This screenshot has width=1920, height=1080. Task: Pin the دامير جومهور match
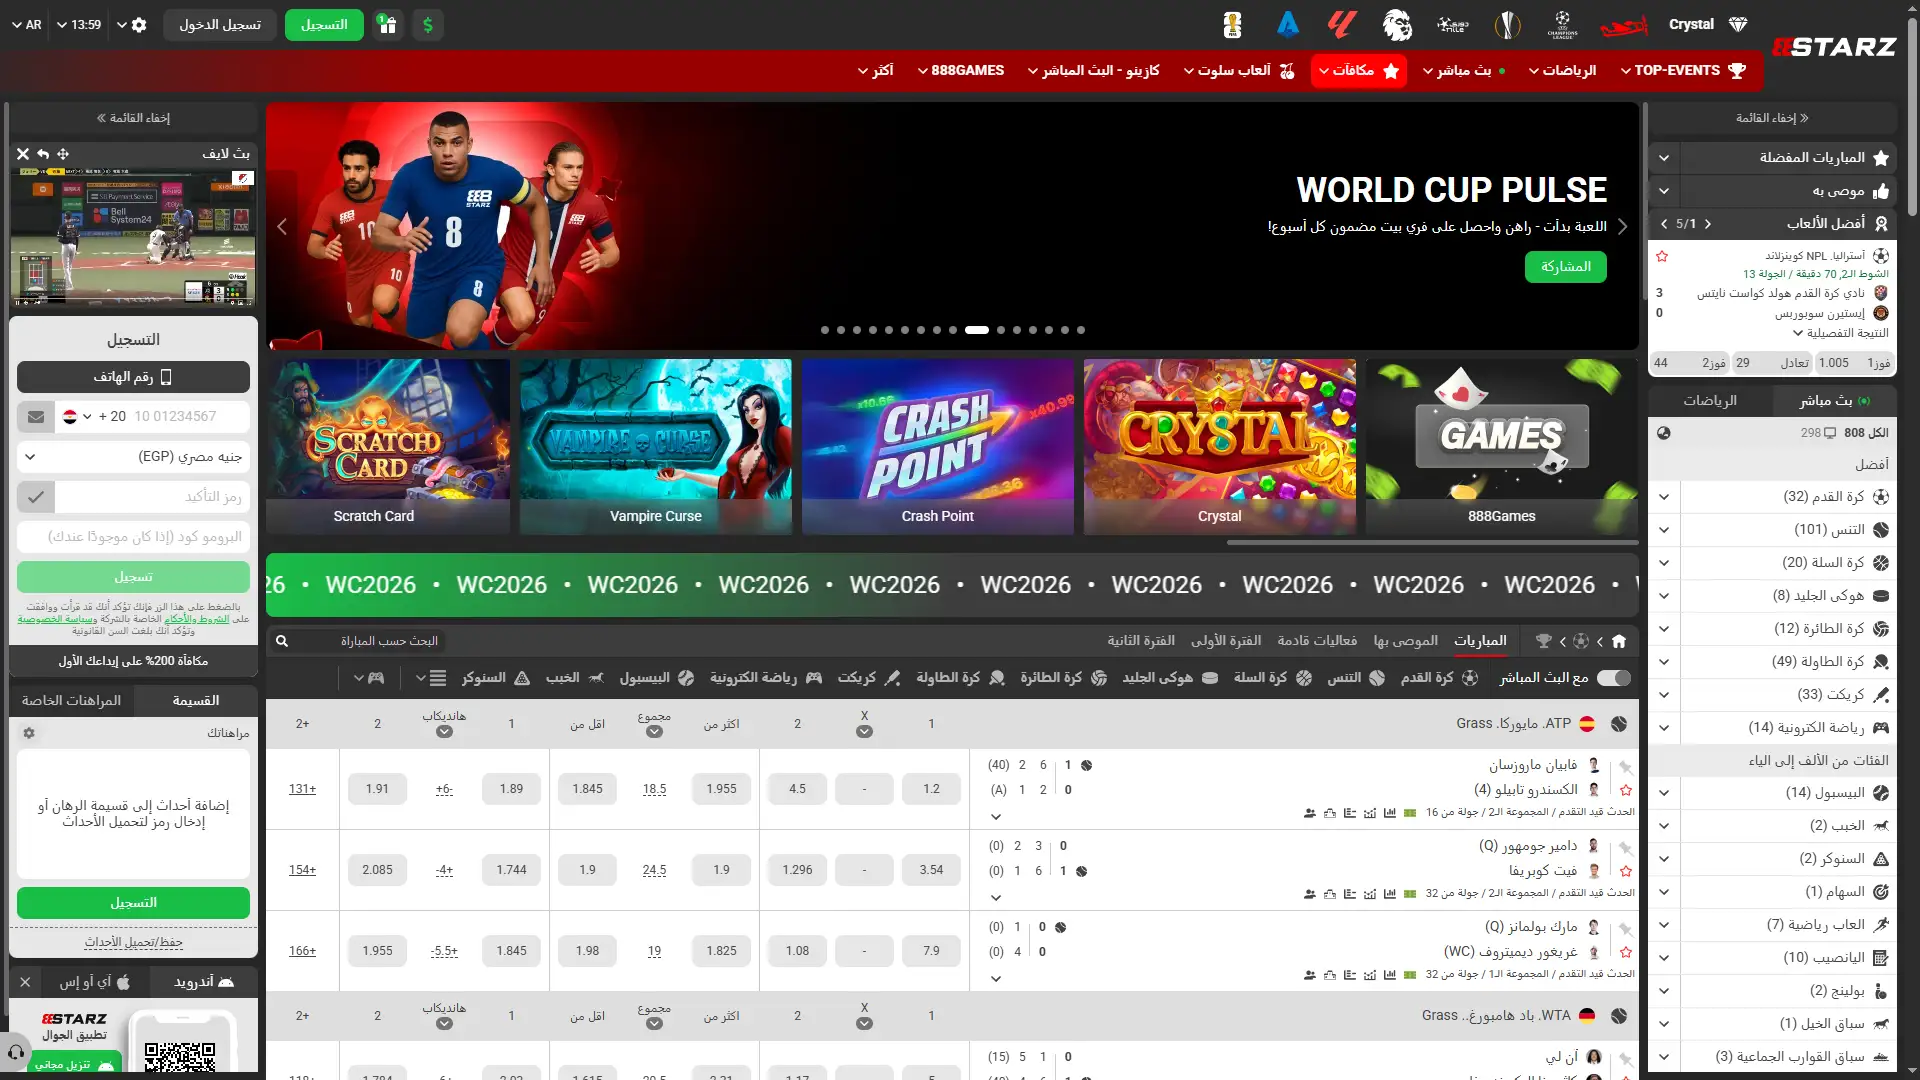click(x=1626, y=848)
